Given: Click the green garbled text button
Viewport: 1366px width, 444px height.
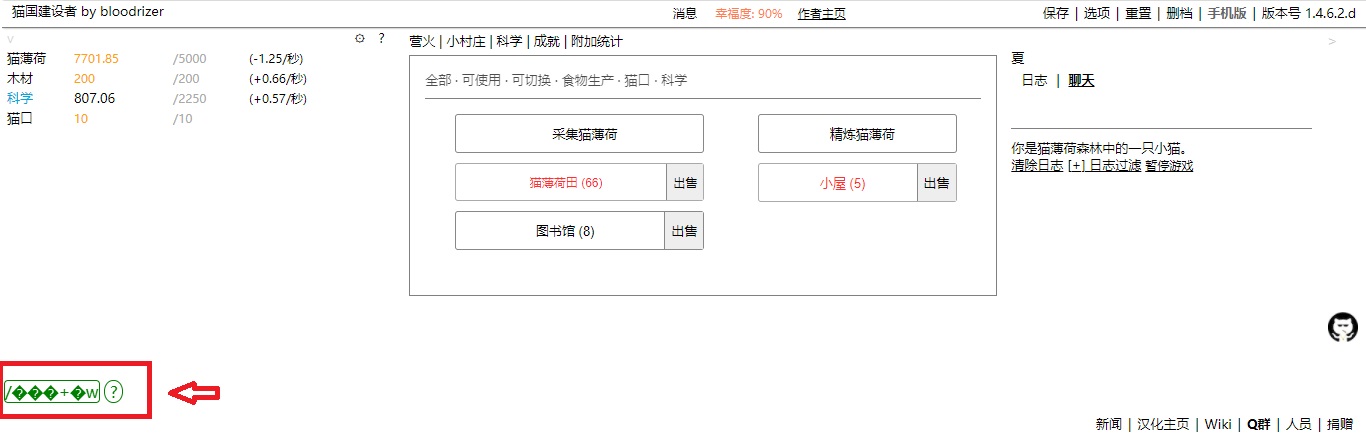Looking at the screenshot, I should [x=52, y=392].
